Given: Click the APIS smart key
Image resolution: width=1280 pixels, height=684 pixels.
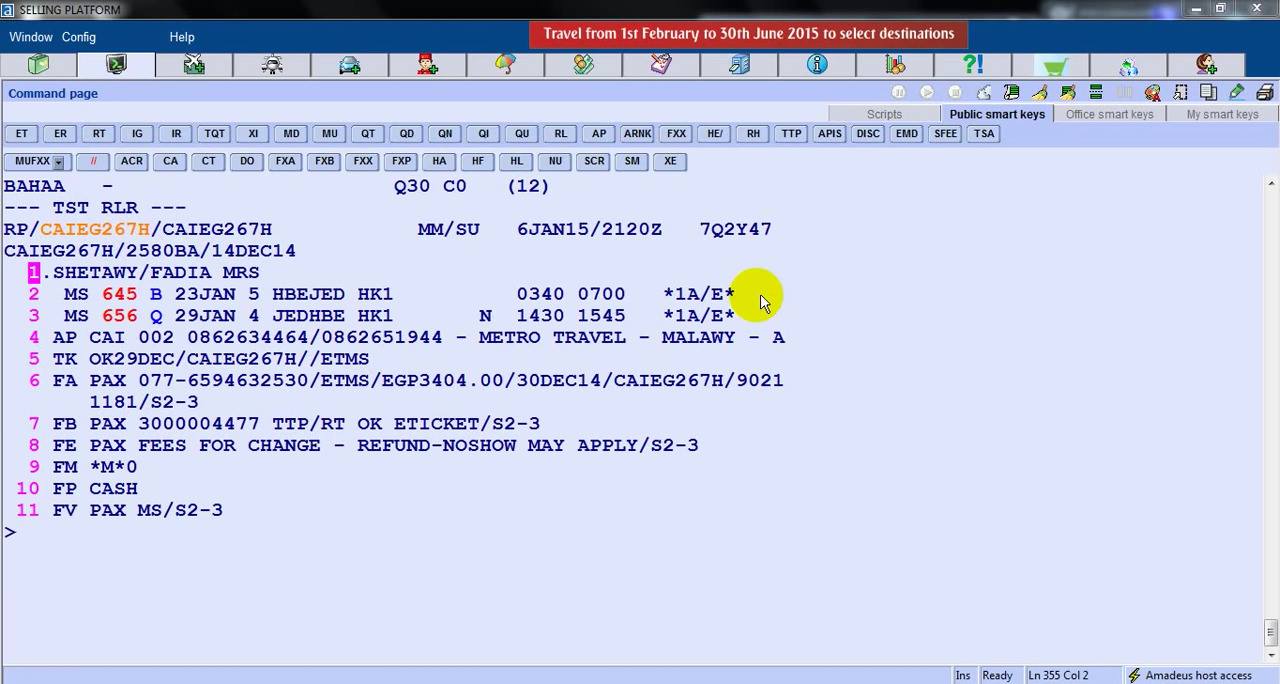Looking at the screenshot, I should click(x=830, y=134).
